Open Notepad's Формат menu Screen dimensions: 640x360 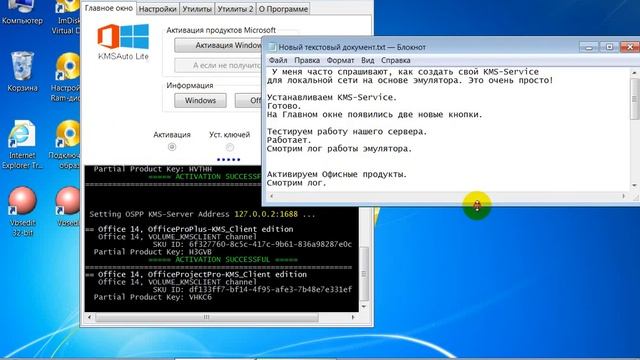(340, 60)
